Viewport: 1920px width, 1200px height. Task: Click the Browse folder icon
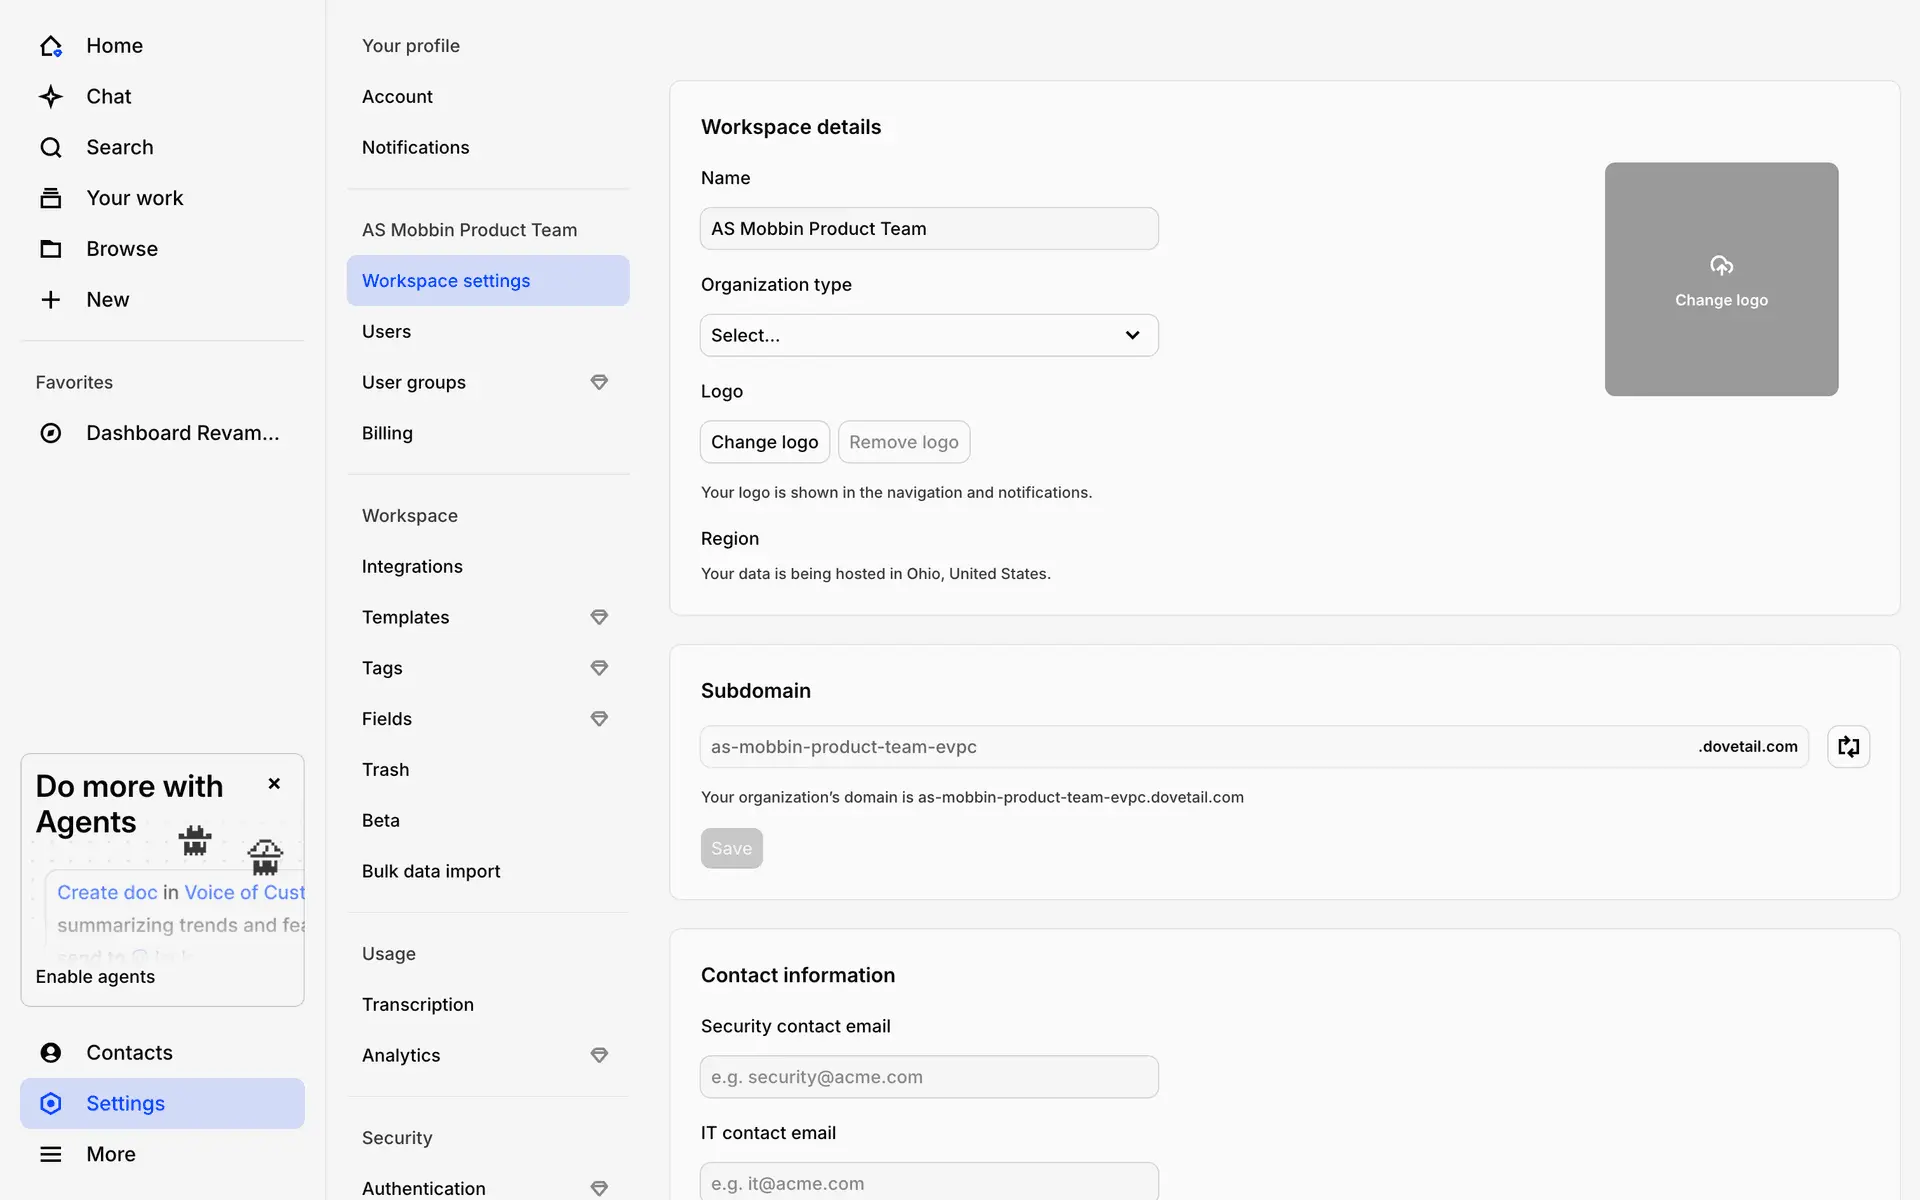[51, 249]
